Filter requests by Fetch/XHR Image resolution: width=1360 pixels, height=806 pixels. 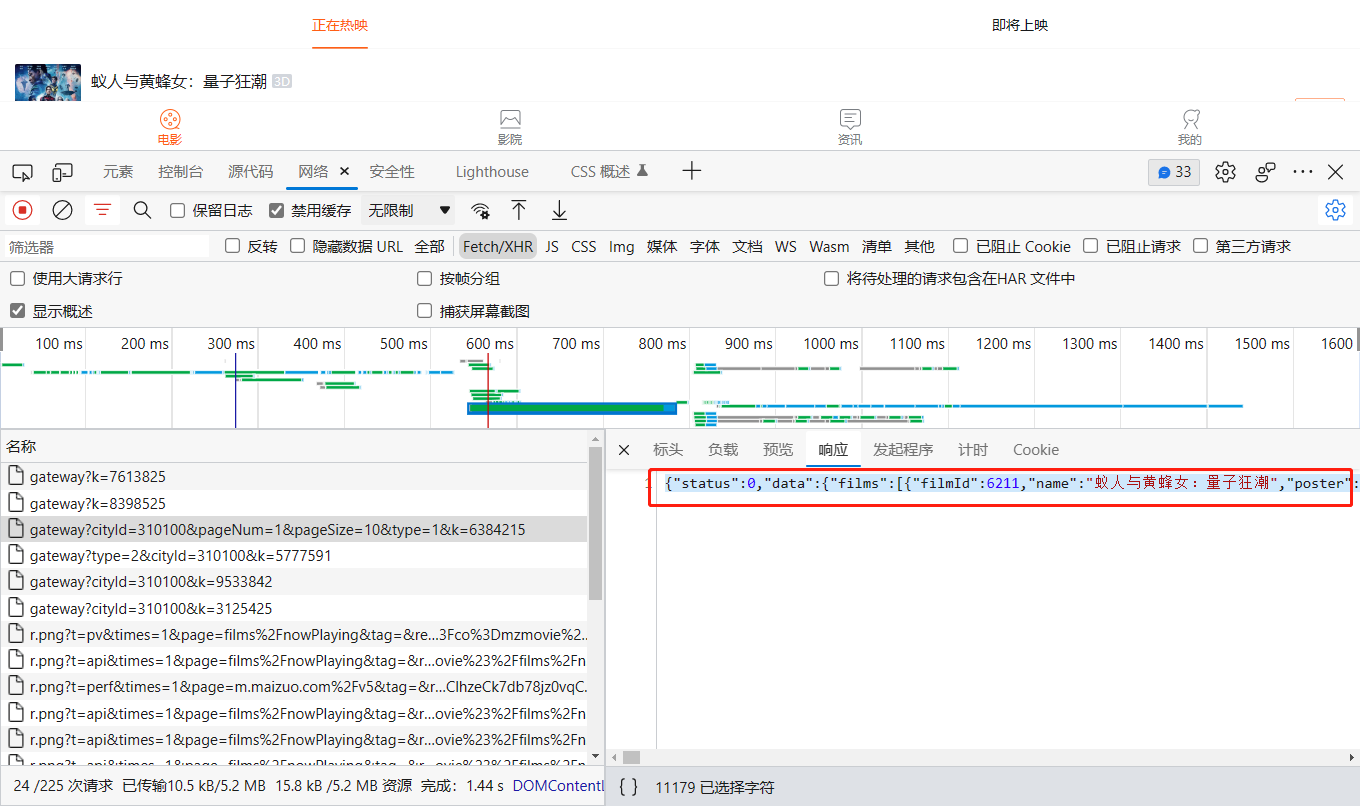click(x=498, y=246)
